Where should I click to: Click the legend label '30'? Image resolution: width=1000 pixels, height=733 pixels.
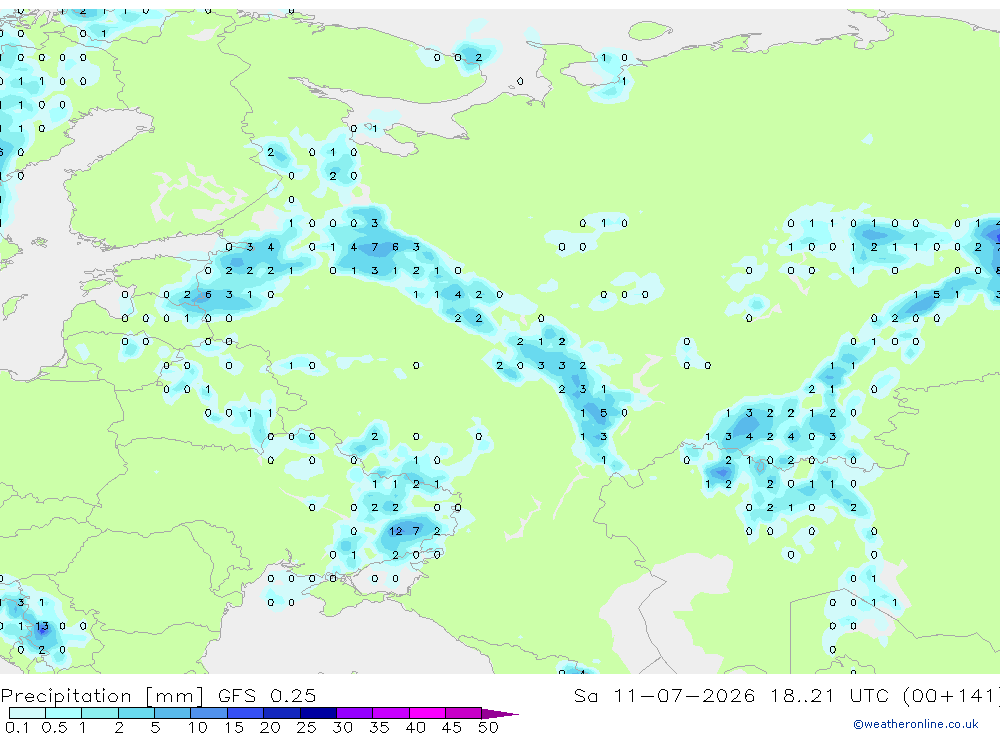point(343,727)
